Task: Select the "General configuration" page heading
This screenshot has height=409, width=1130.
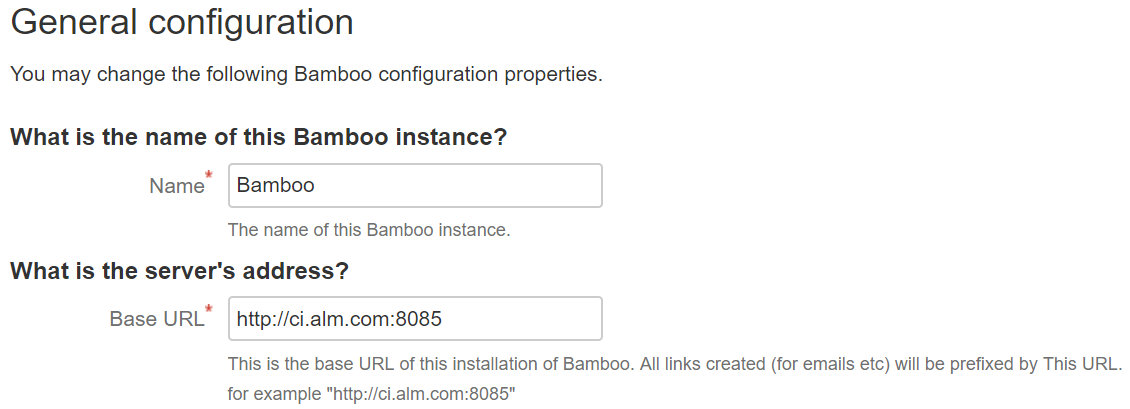Action: (181, 23)
